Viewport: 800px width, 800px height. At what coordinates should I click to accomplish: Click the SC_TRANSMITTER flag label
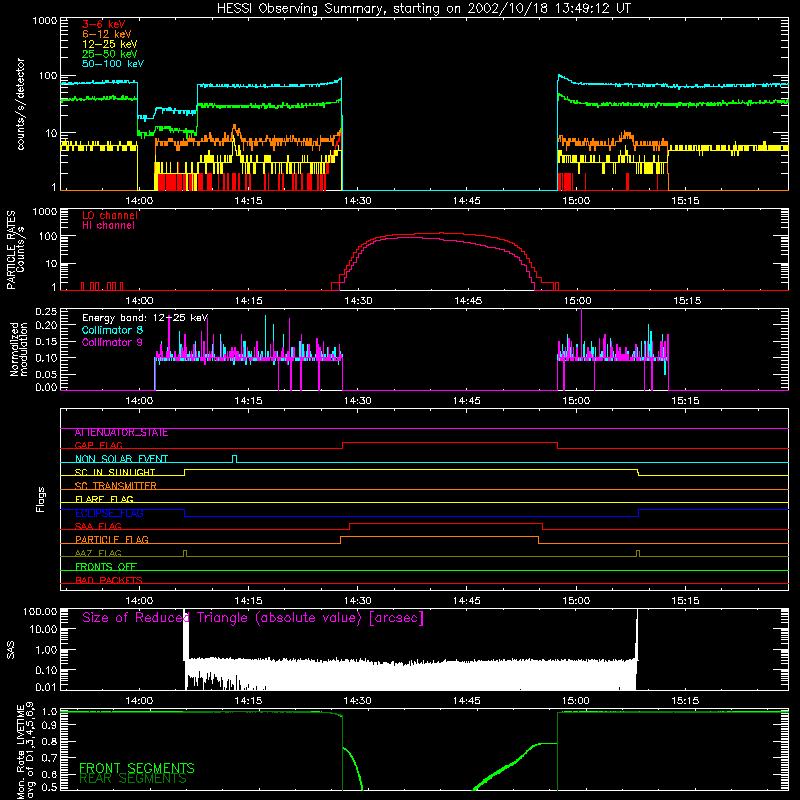[x=116, y=486]
